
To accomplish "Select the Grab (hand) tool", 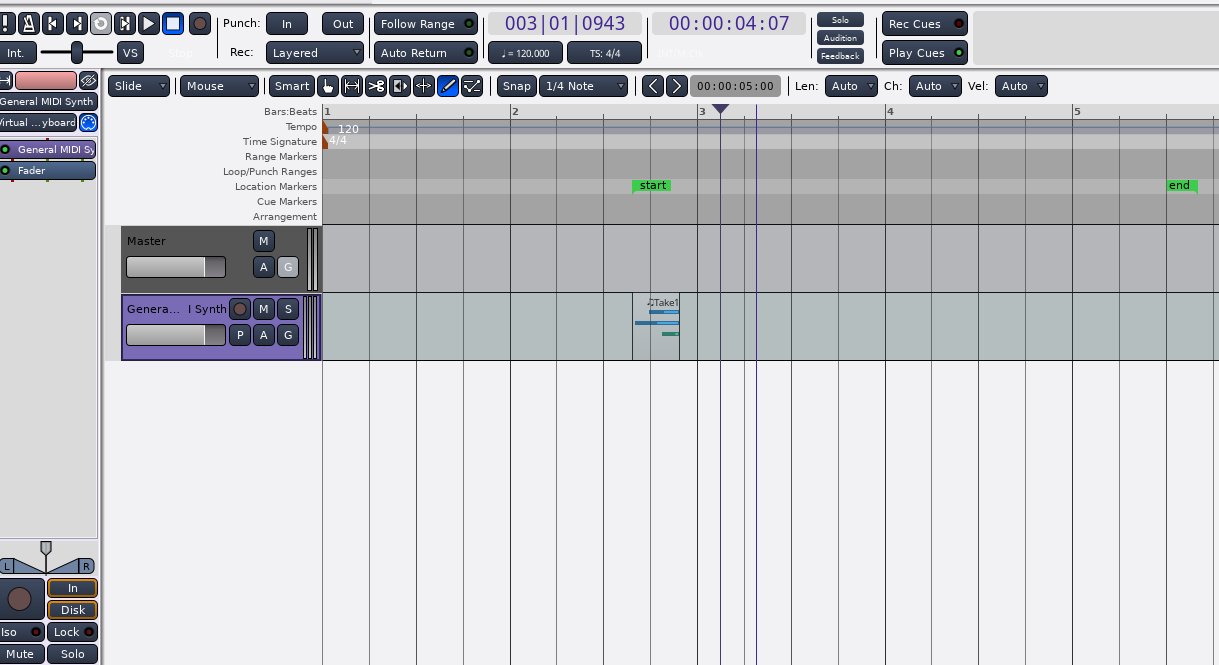I will 328,86.
